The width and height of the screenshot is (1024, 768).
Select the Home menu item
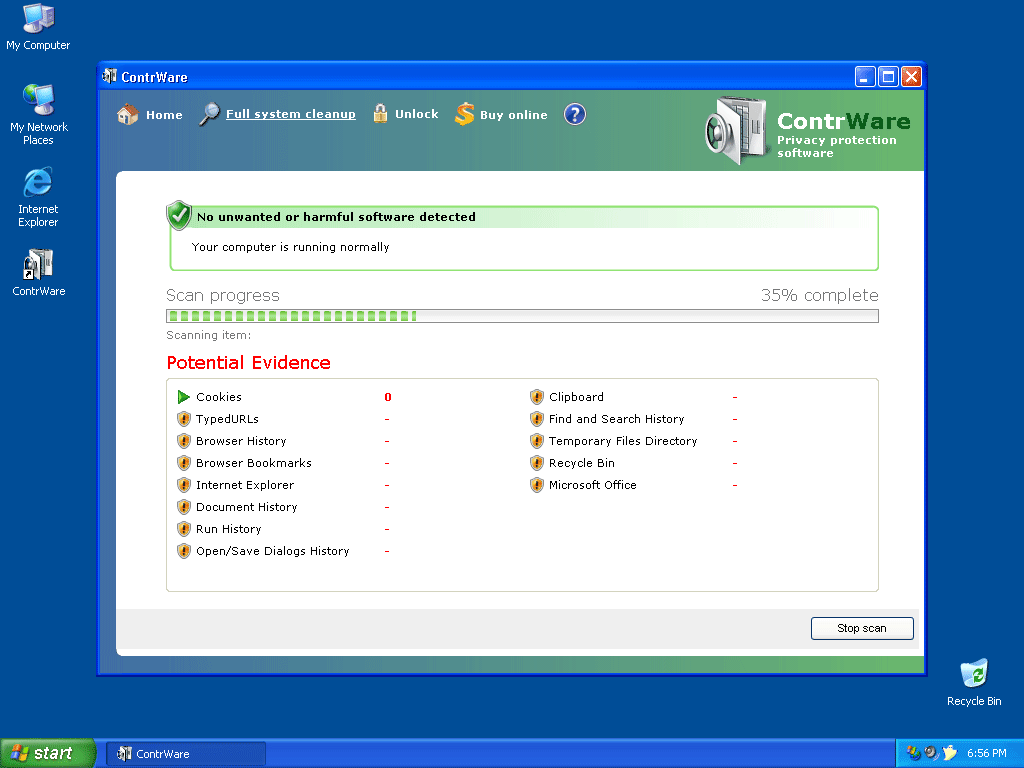click(164, 115)
